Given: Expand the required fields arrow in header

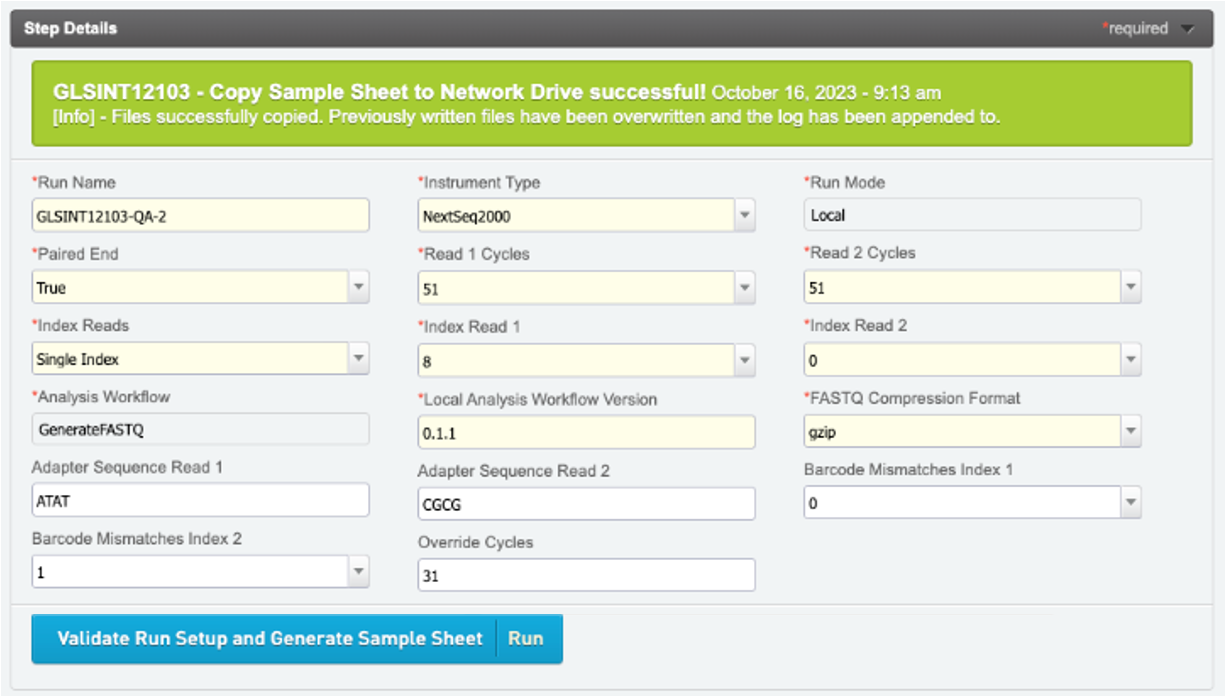Looking at the screenshot, I should (1187, 29).
